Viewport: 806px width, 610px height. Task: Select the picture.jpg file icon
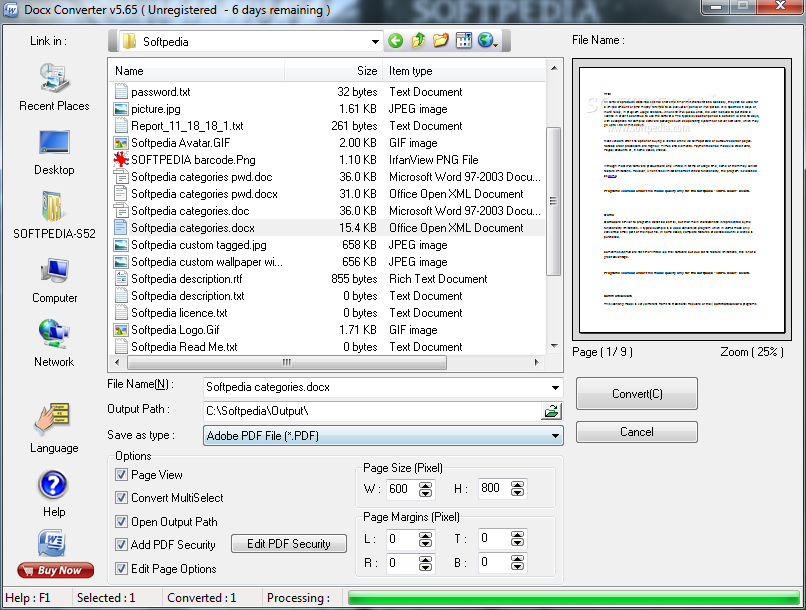121,109
